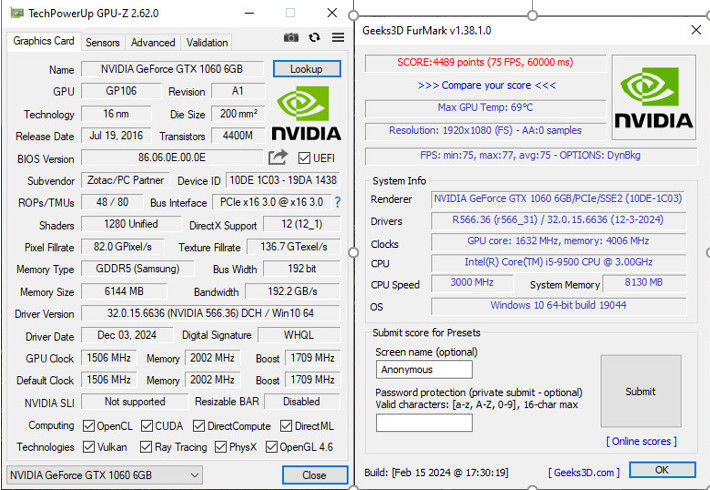The height and width of the screenshot is (490, 710).
Task: Click the password protection input field
Action: click(x=424, y=423)
